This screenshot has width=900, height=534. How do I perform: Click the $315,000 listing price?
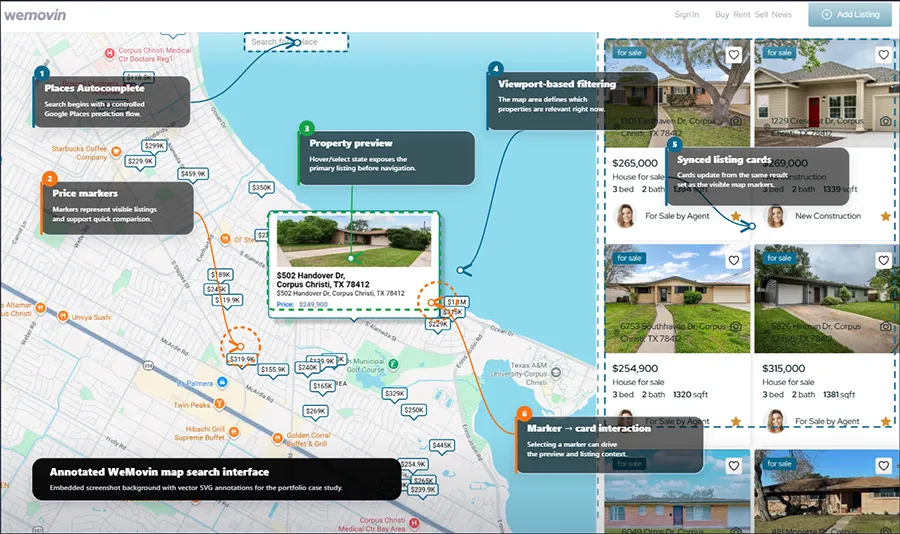(783, 369)
